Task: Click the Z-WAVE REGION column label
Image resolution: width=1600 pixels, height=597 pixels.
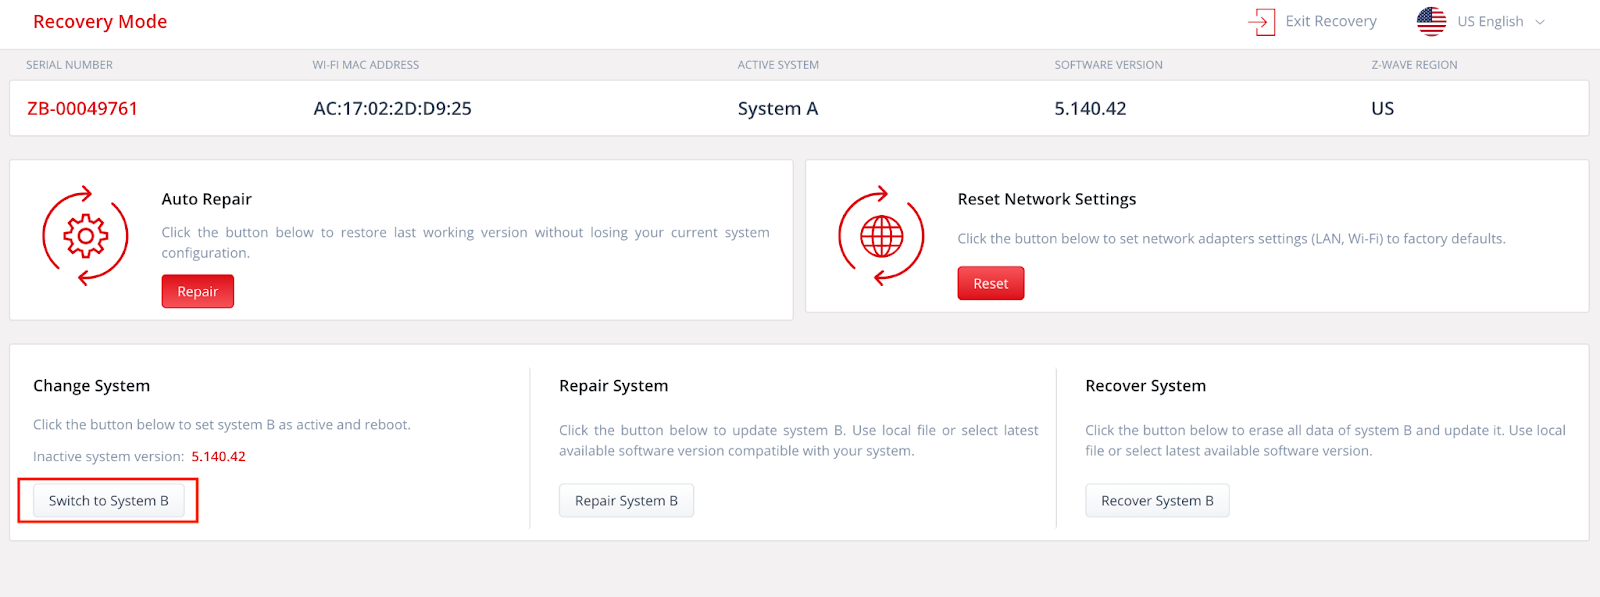Action: click(x=1414, y=65)
